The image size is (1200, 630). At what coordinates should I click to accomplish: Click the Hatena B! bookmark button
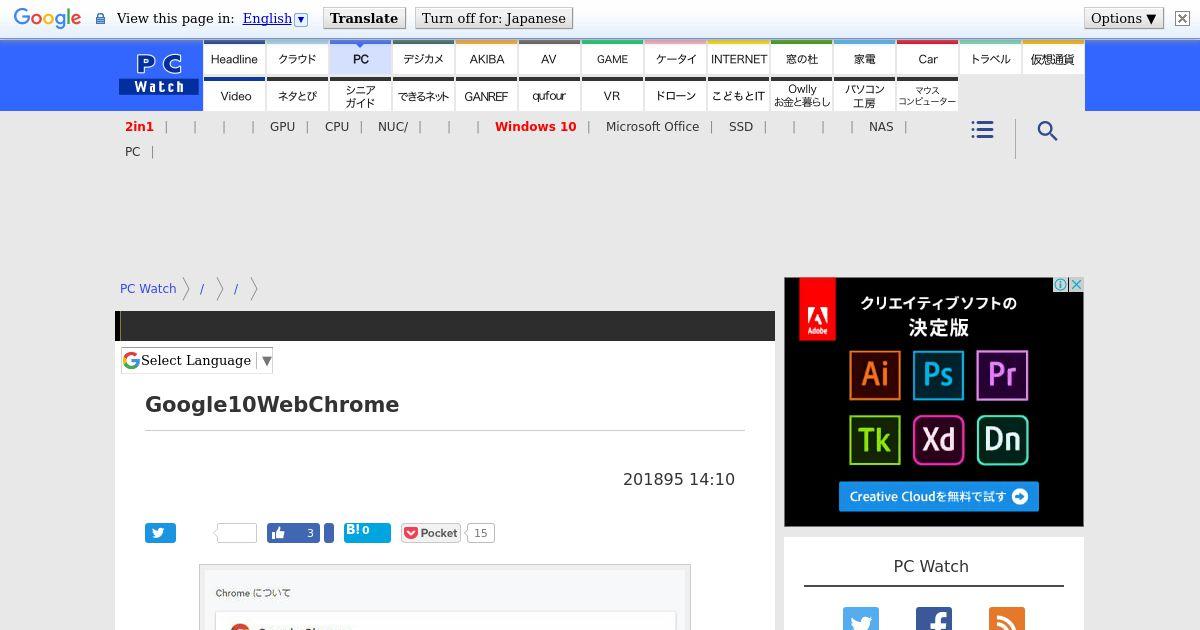click(x=367, y=532)
